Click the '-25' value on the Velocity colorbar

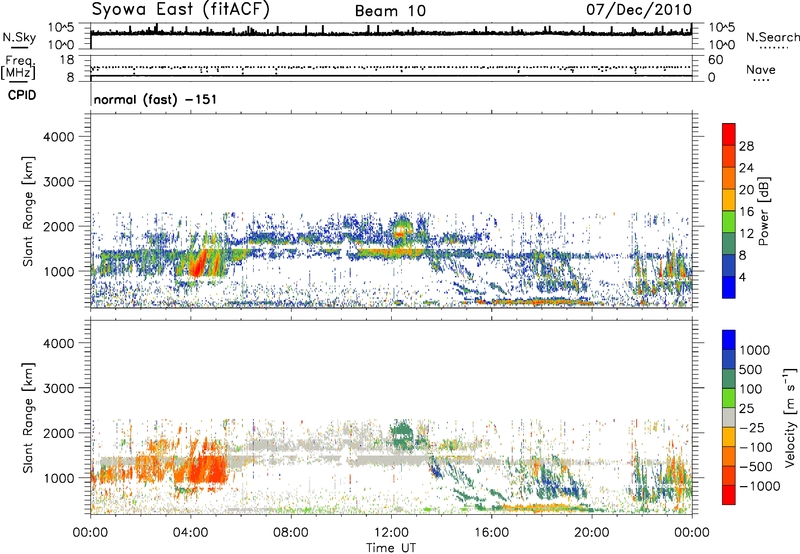[x=752, y=427]
